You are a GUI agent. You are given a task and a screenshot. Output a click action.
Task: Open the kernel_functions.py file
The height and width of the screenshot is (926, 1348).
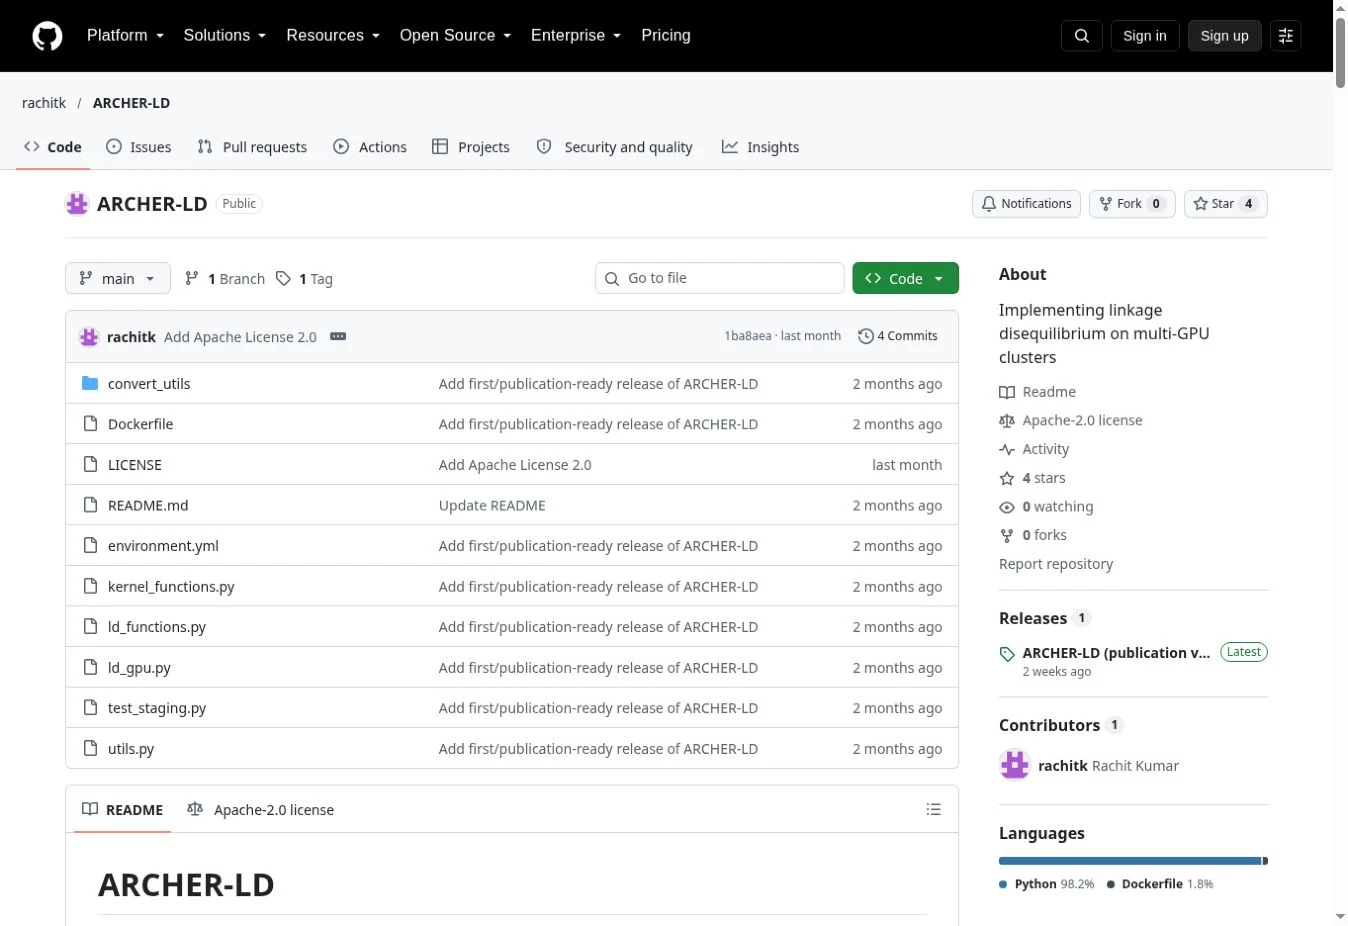[x=171, y=587]
